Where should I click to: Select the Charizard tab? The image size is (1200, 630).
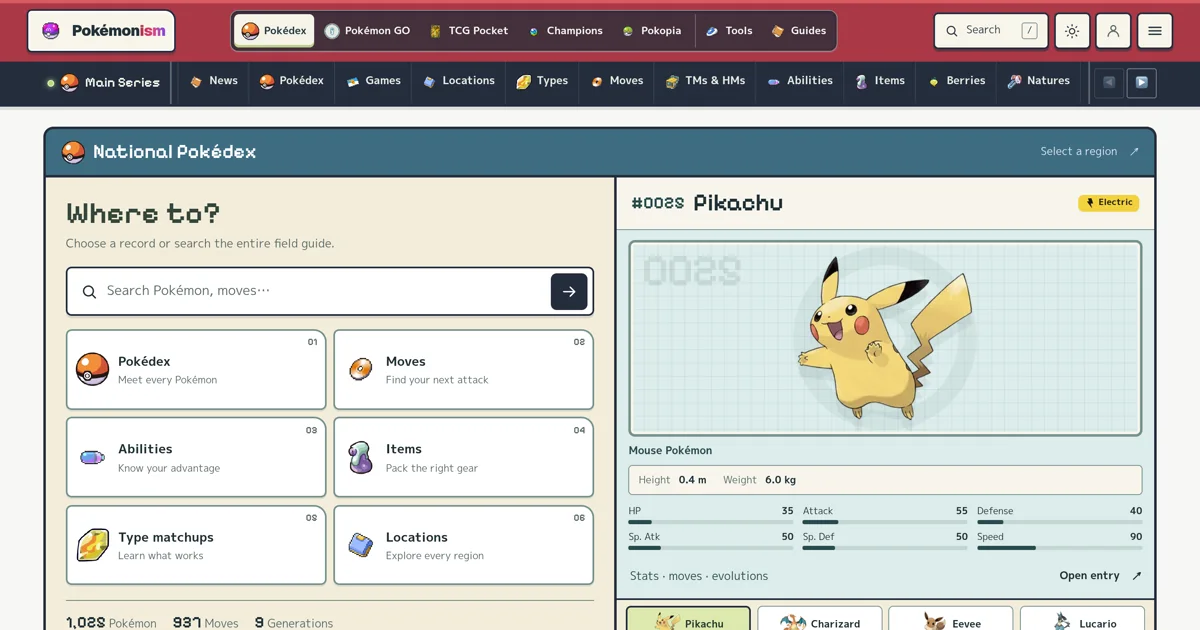pos(820,619)
